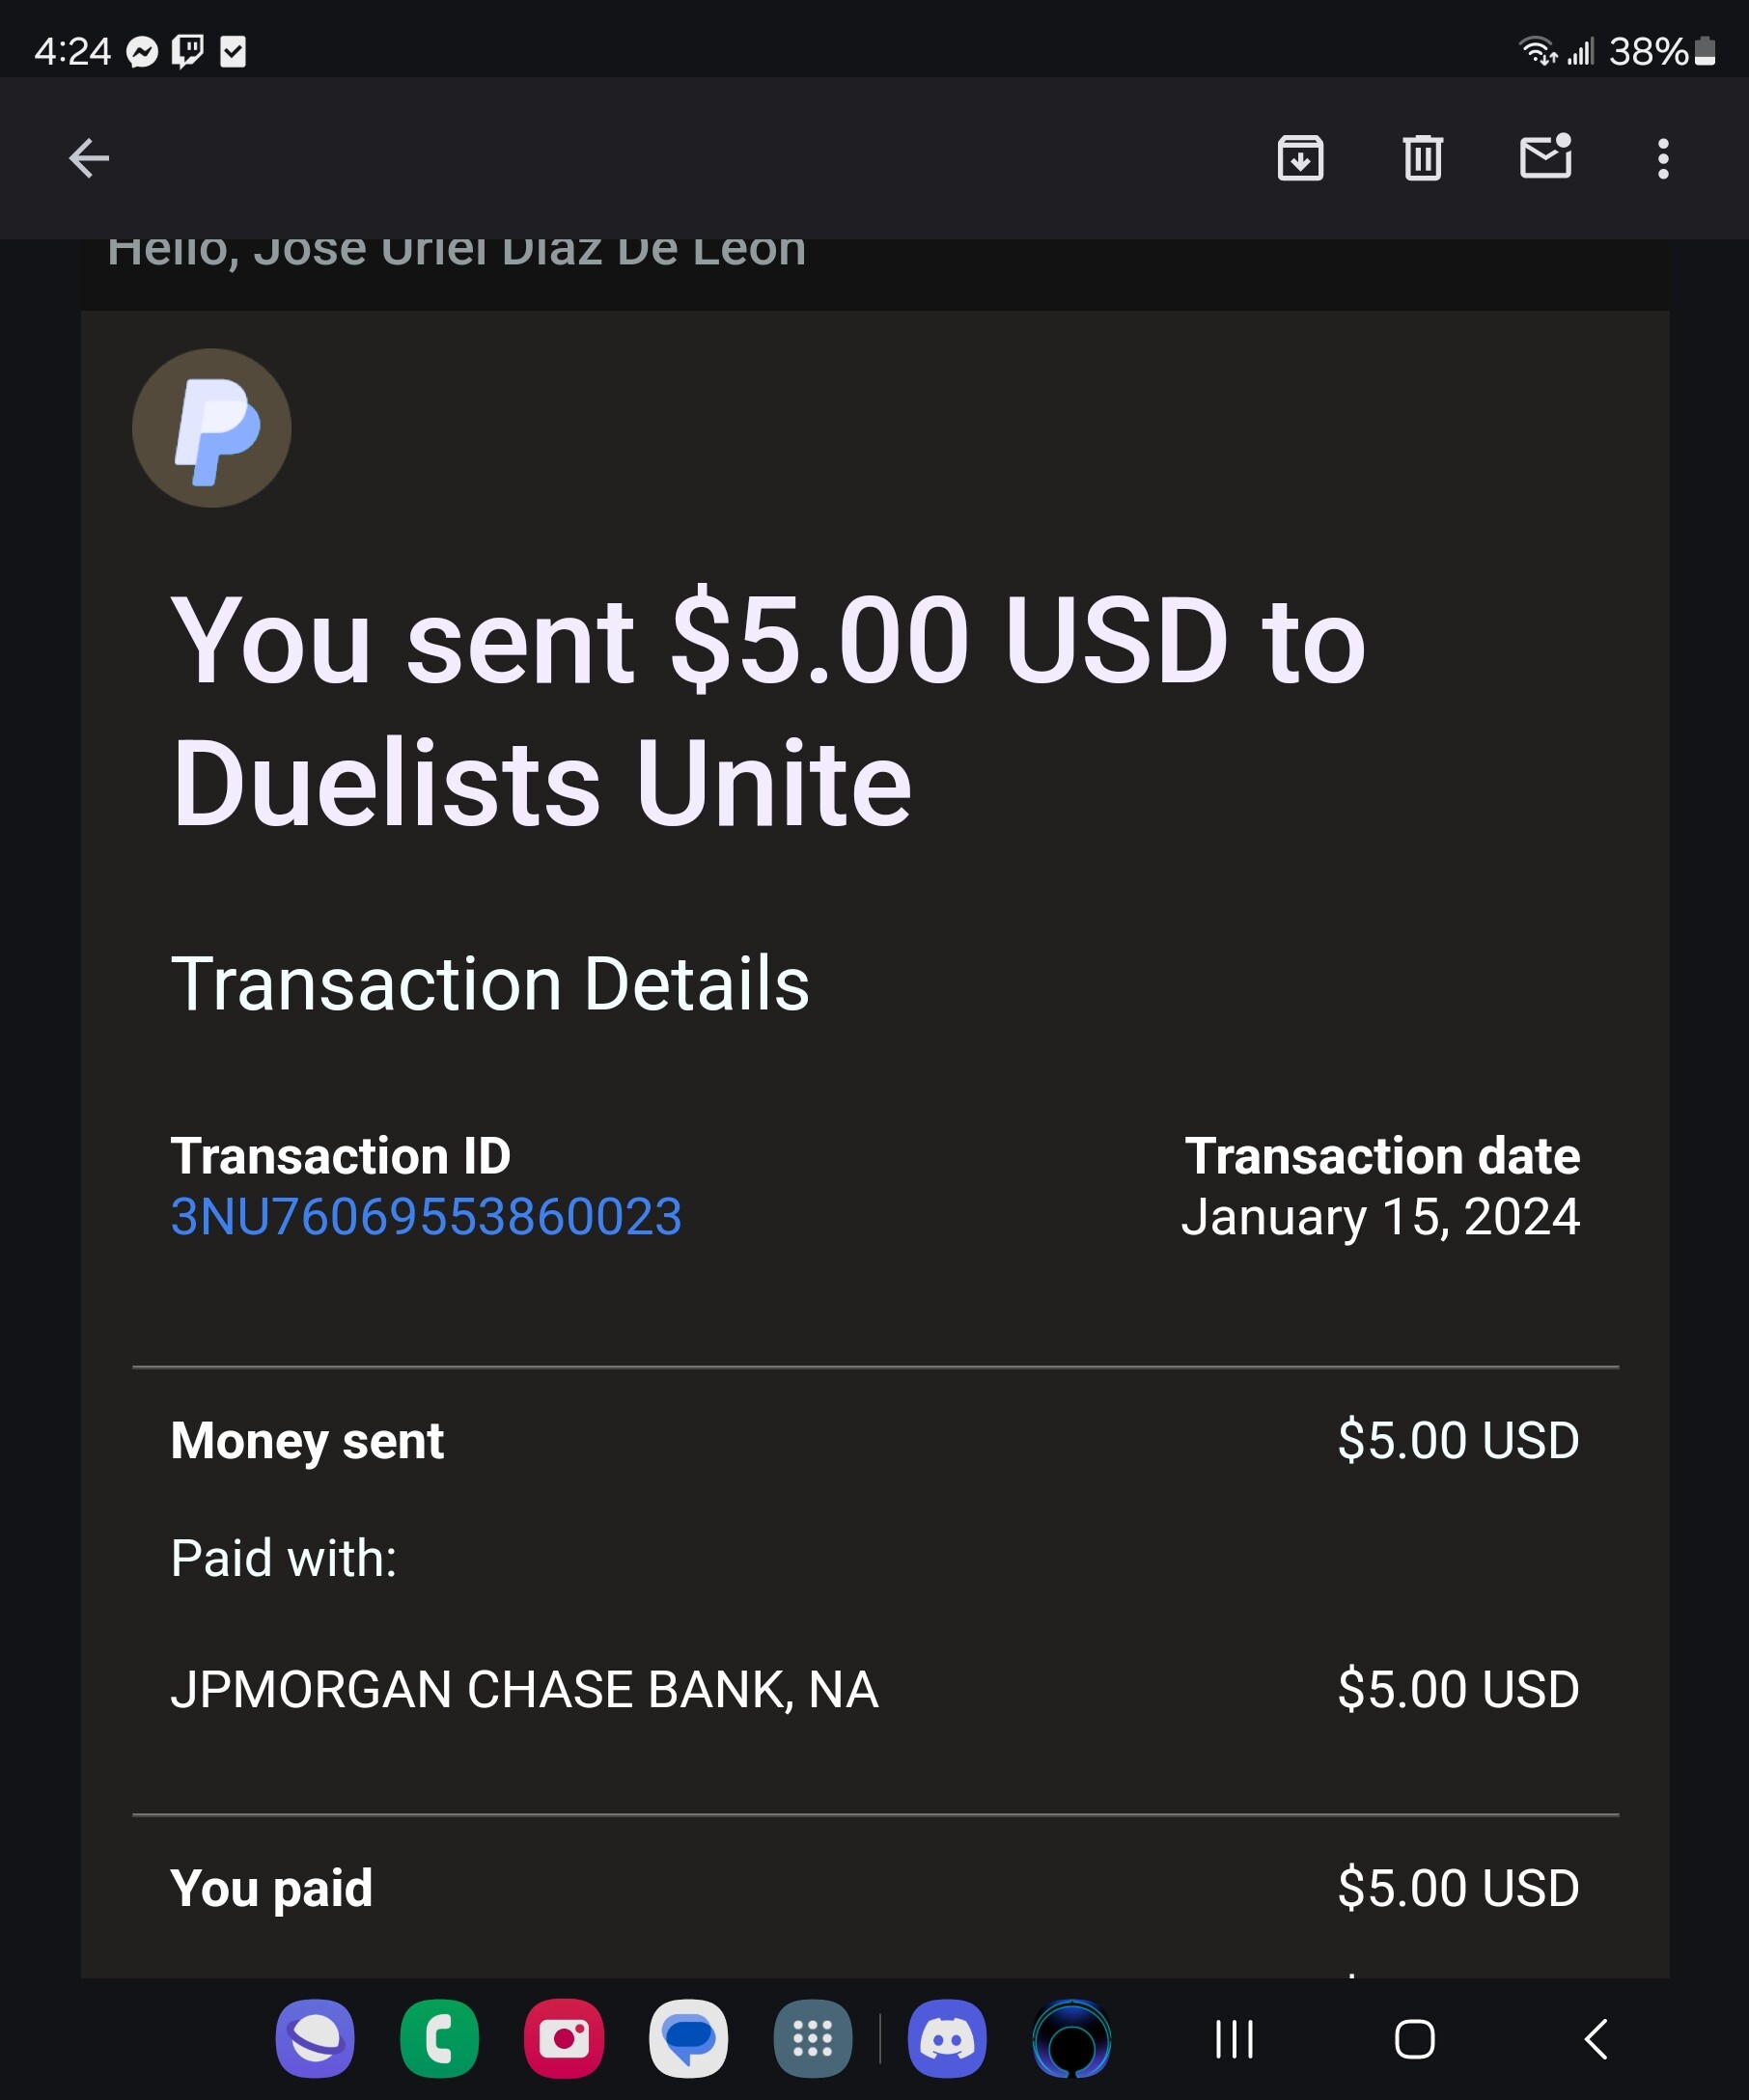Tap the Messenger notification icon
Viewport: 1749px width, 2100px height.
(142, 51)
